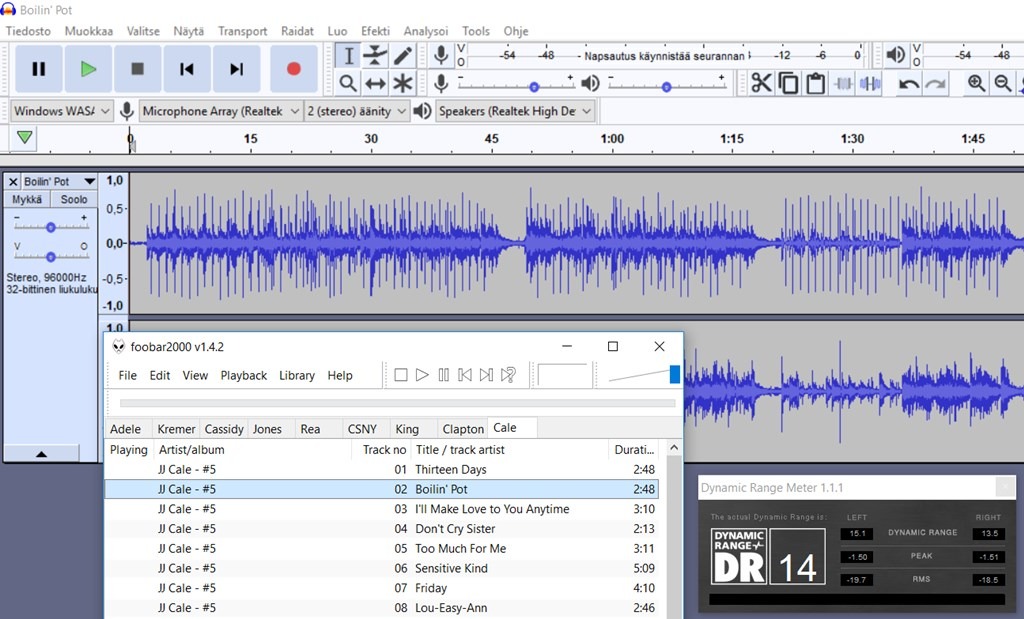
Task: Skip to start in Audacity transport
Action: click(187, 69)
